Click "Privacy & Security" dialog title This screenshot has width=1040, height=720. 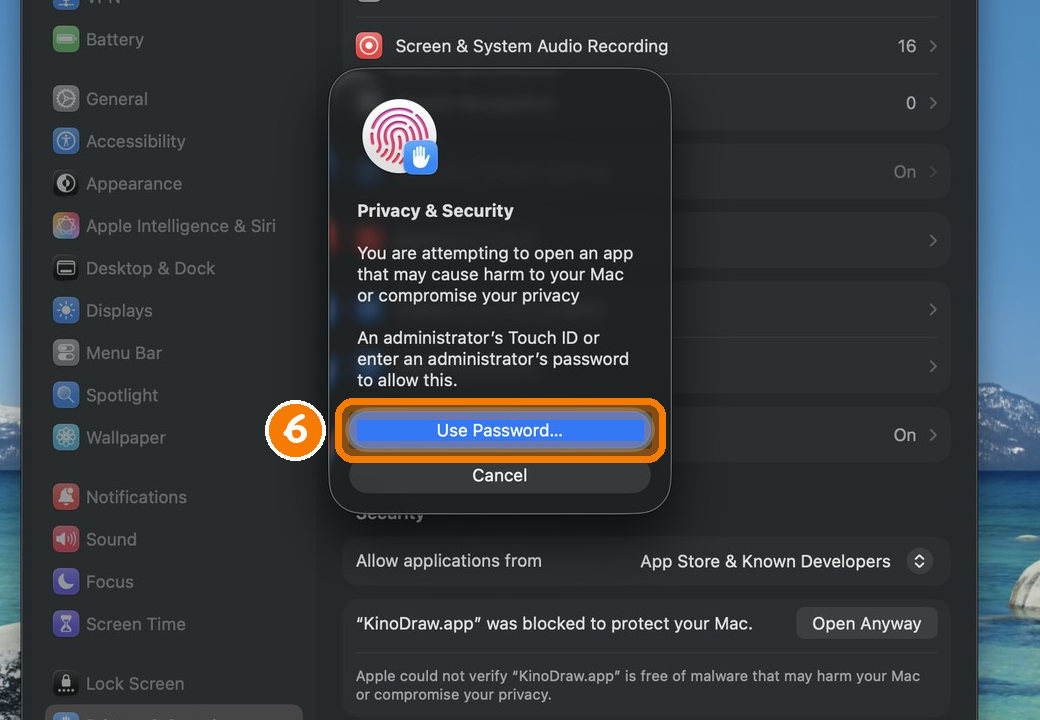[x=435, y=211]
